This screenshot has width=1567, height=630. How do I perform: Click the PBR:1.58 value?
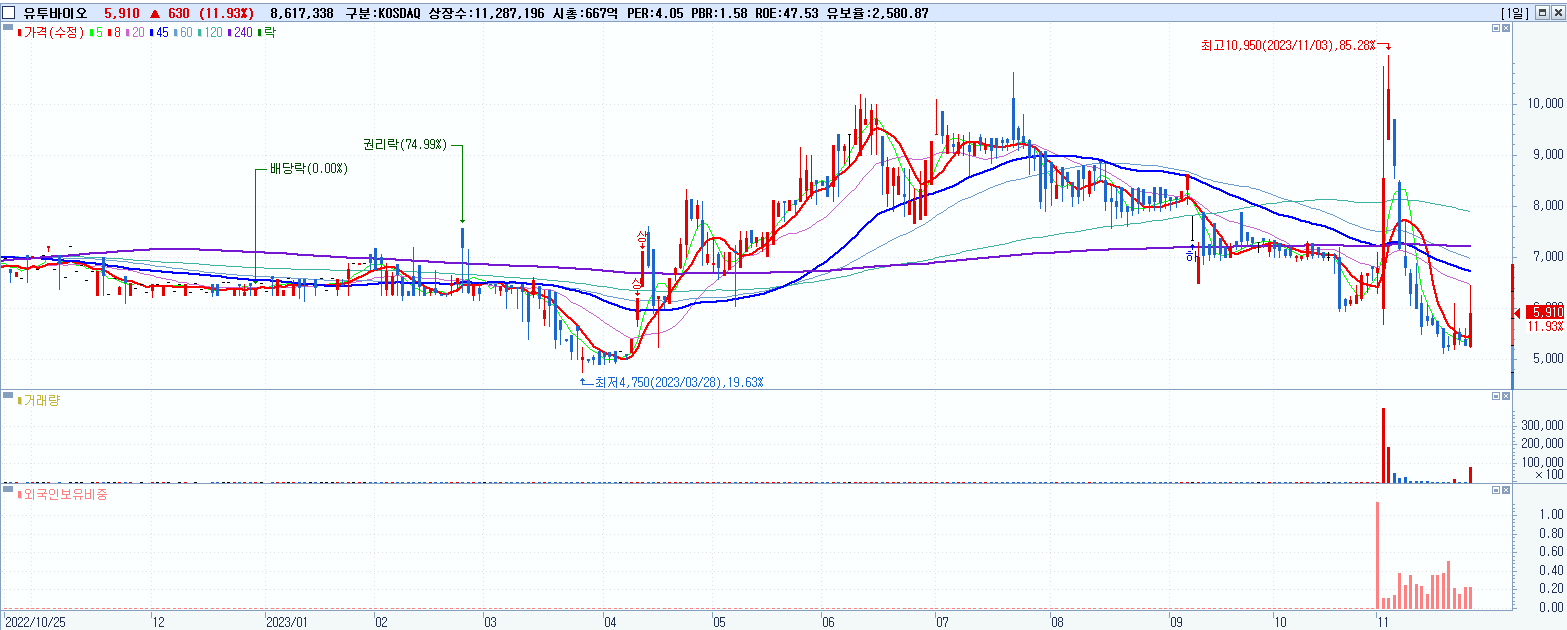[x=720, y=13]
